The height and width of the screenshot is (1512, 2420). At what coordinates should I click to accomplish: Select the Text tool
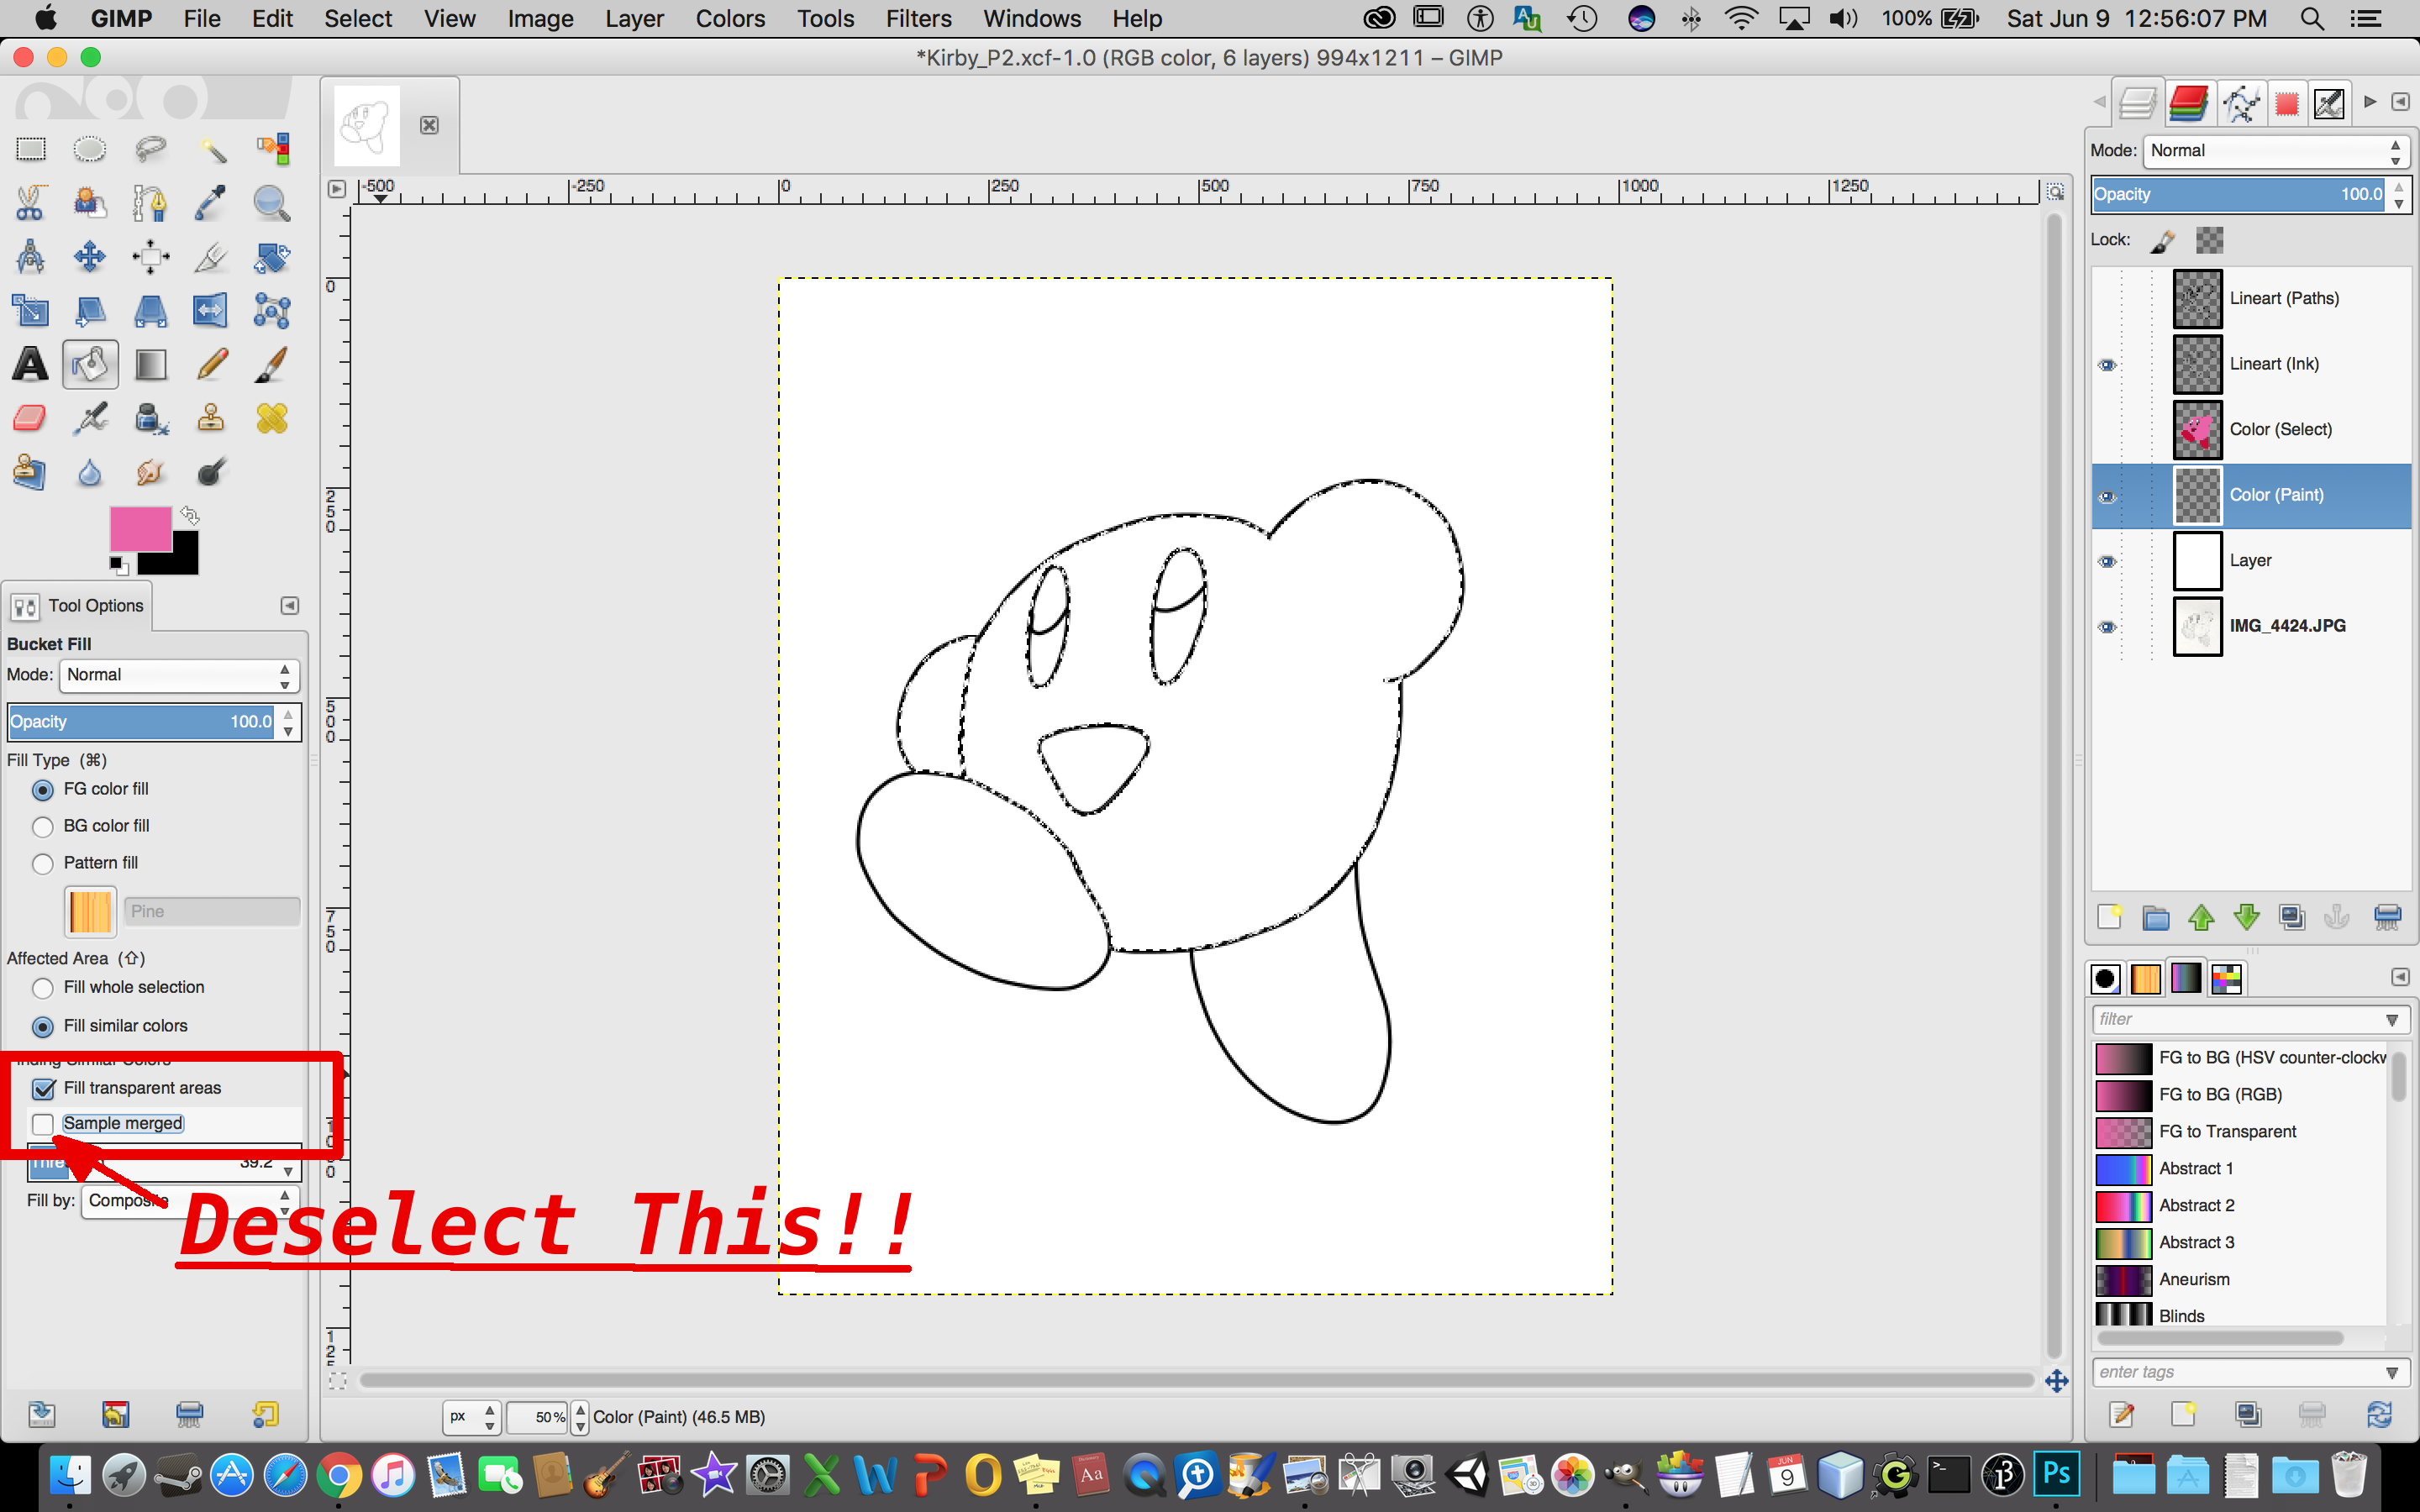click(30, 364)
